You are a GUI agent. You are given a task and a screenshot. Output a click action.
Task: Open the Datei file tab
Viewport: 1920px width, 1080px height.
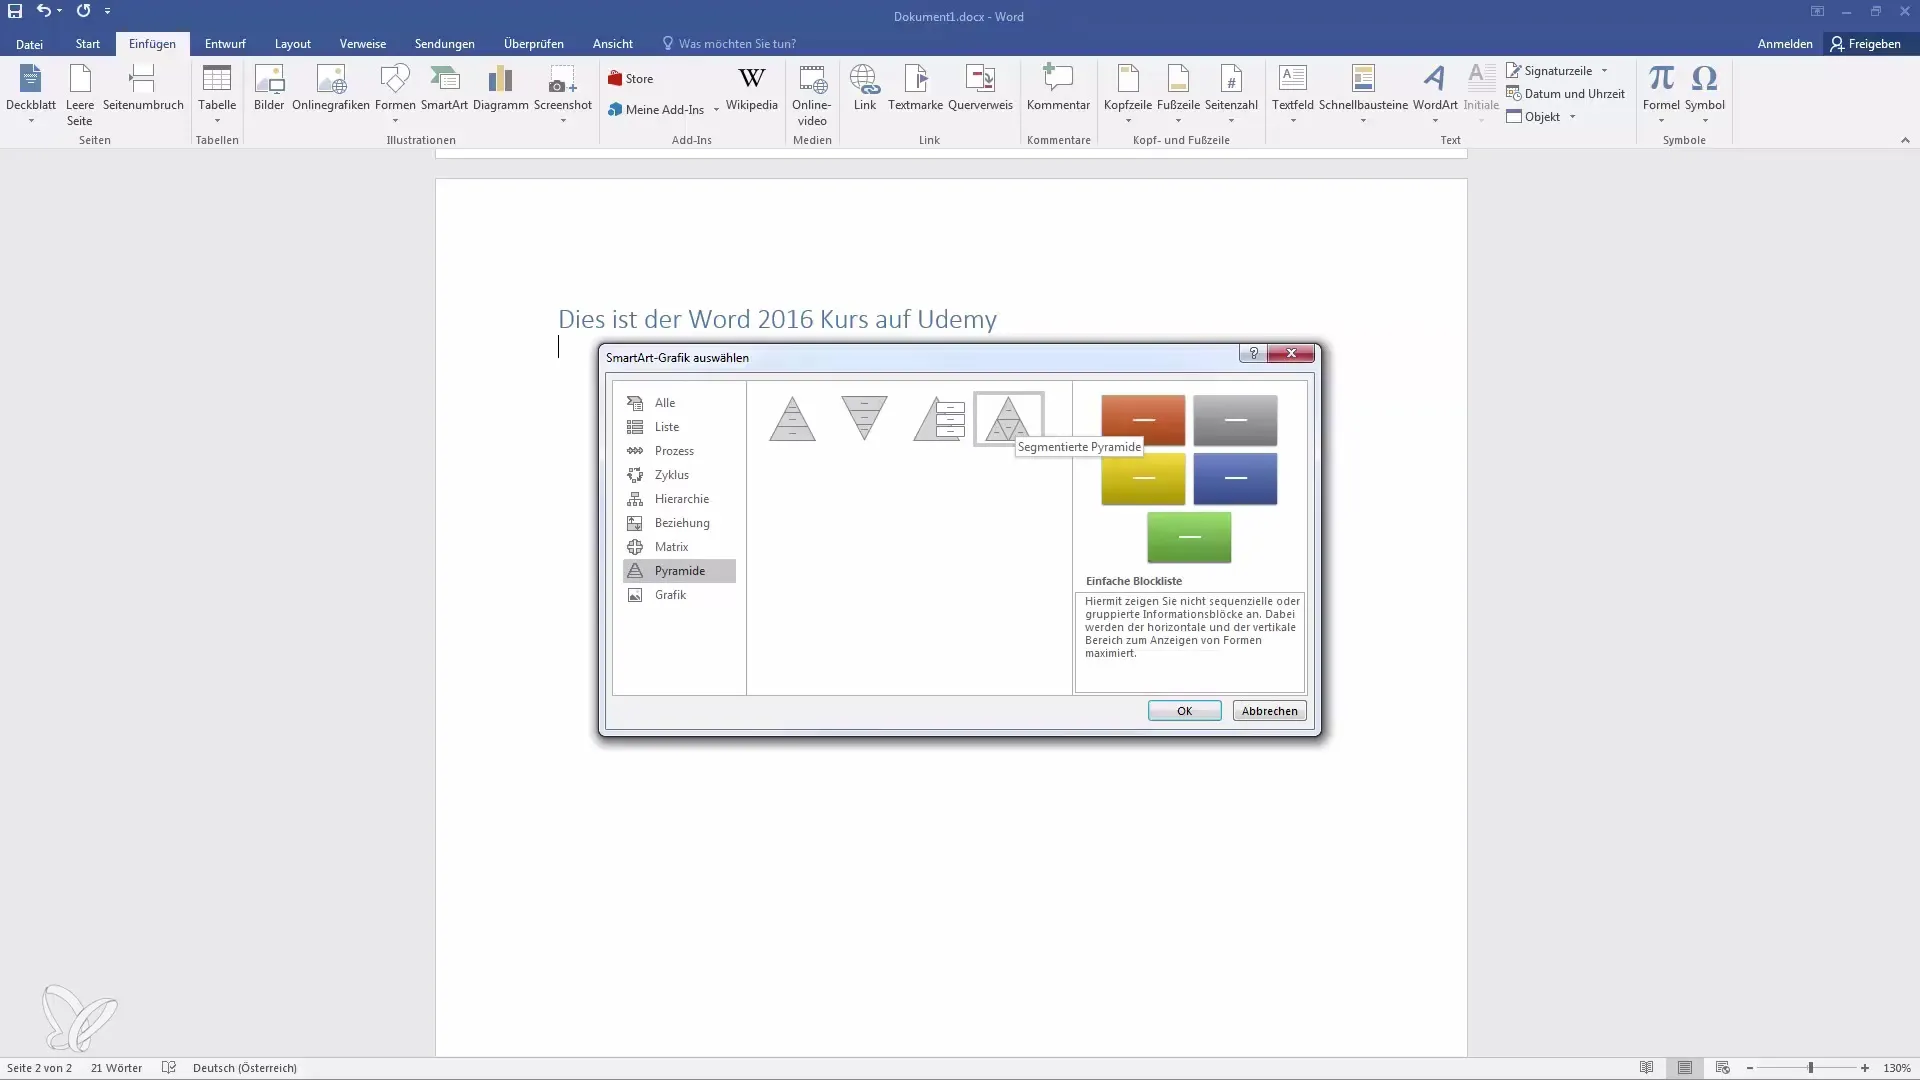click(x=29, y=44)
